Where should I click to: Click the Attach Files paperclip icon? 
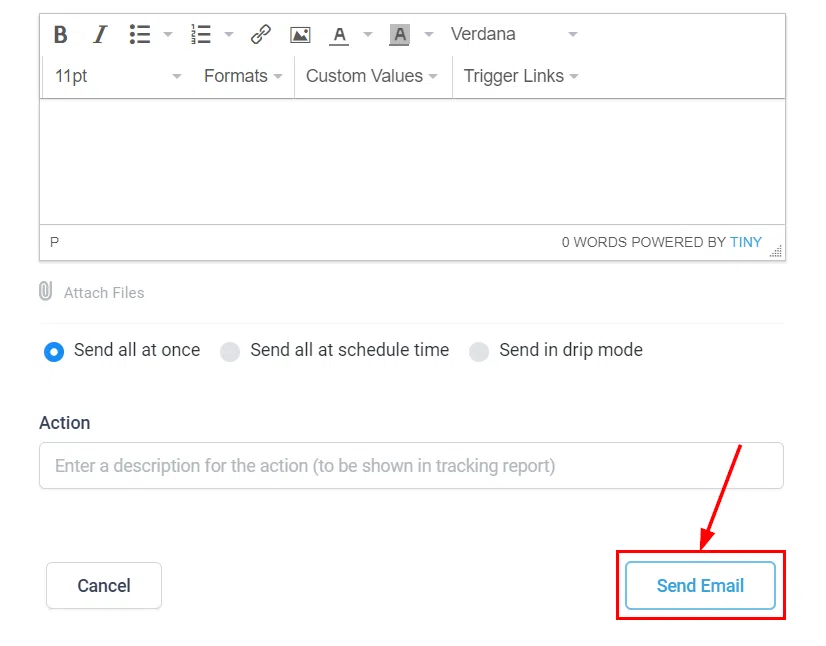click(x=45, y=292)
